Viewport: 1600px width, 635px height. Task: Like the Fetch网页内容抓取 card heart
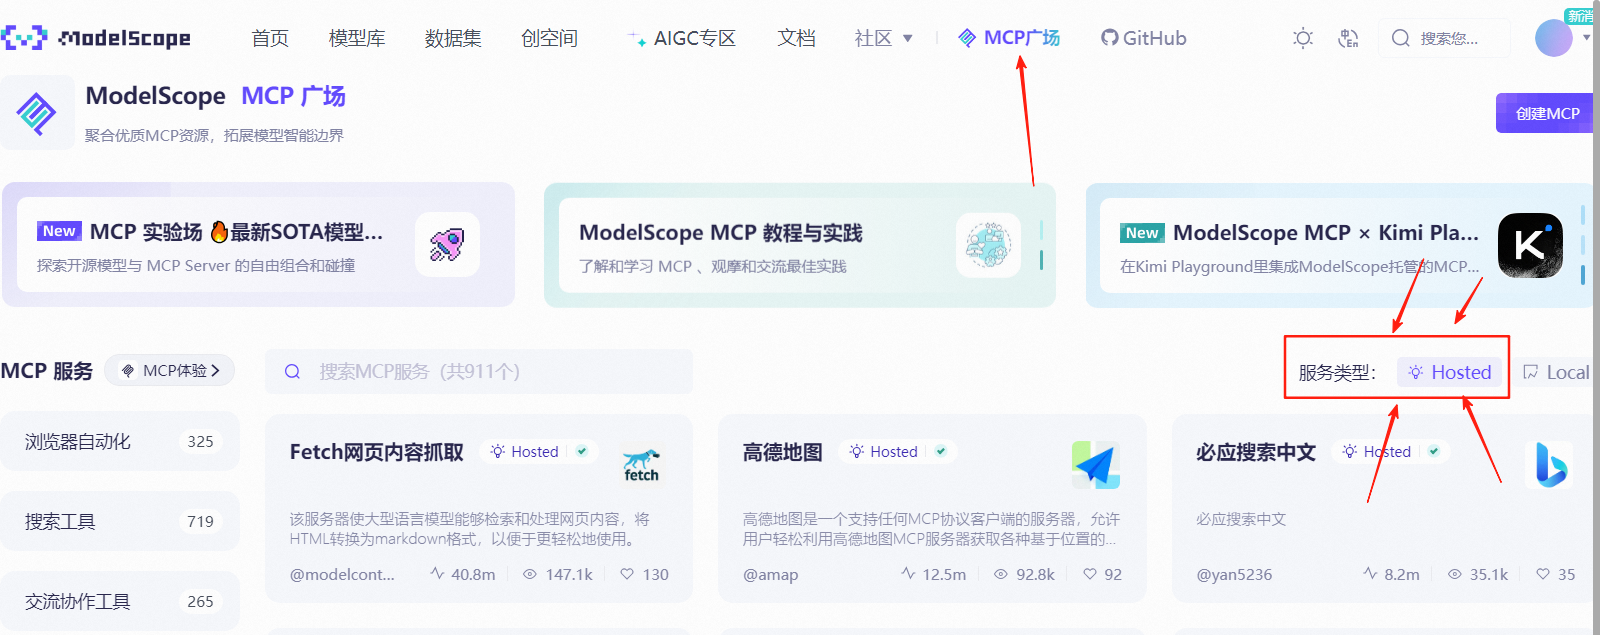coord(627,574)
